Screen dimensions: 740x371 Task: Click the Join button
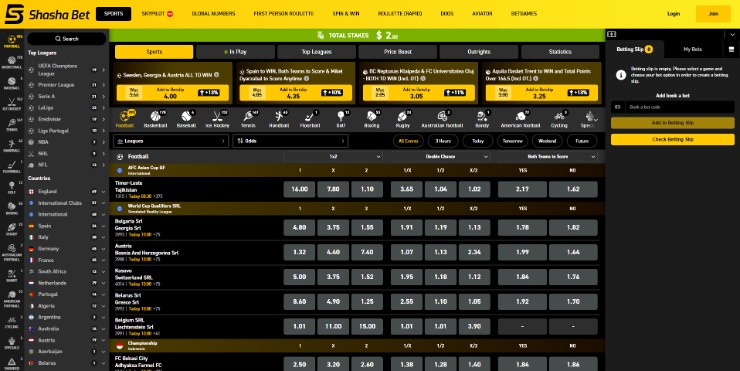coord(713,14)
